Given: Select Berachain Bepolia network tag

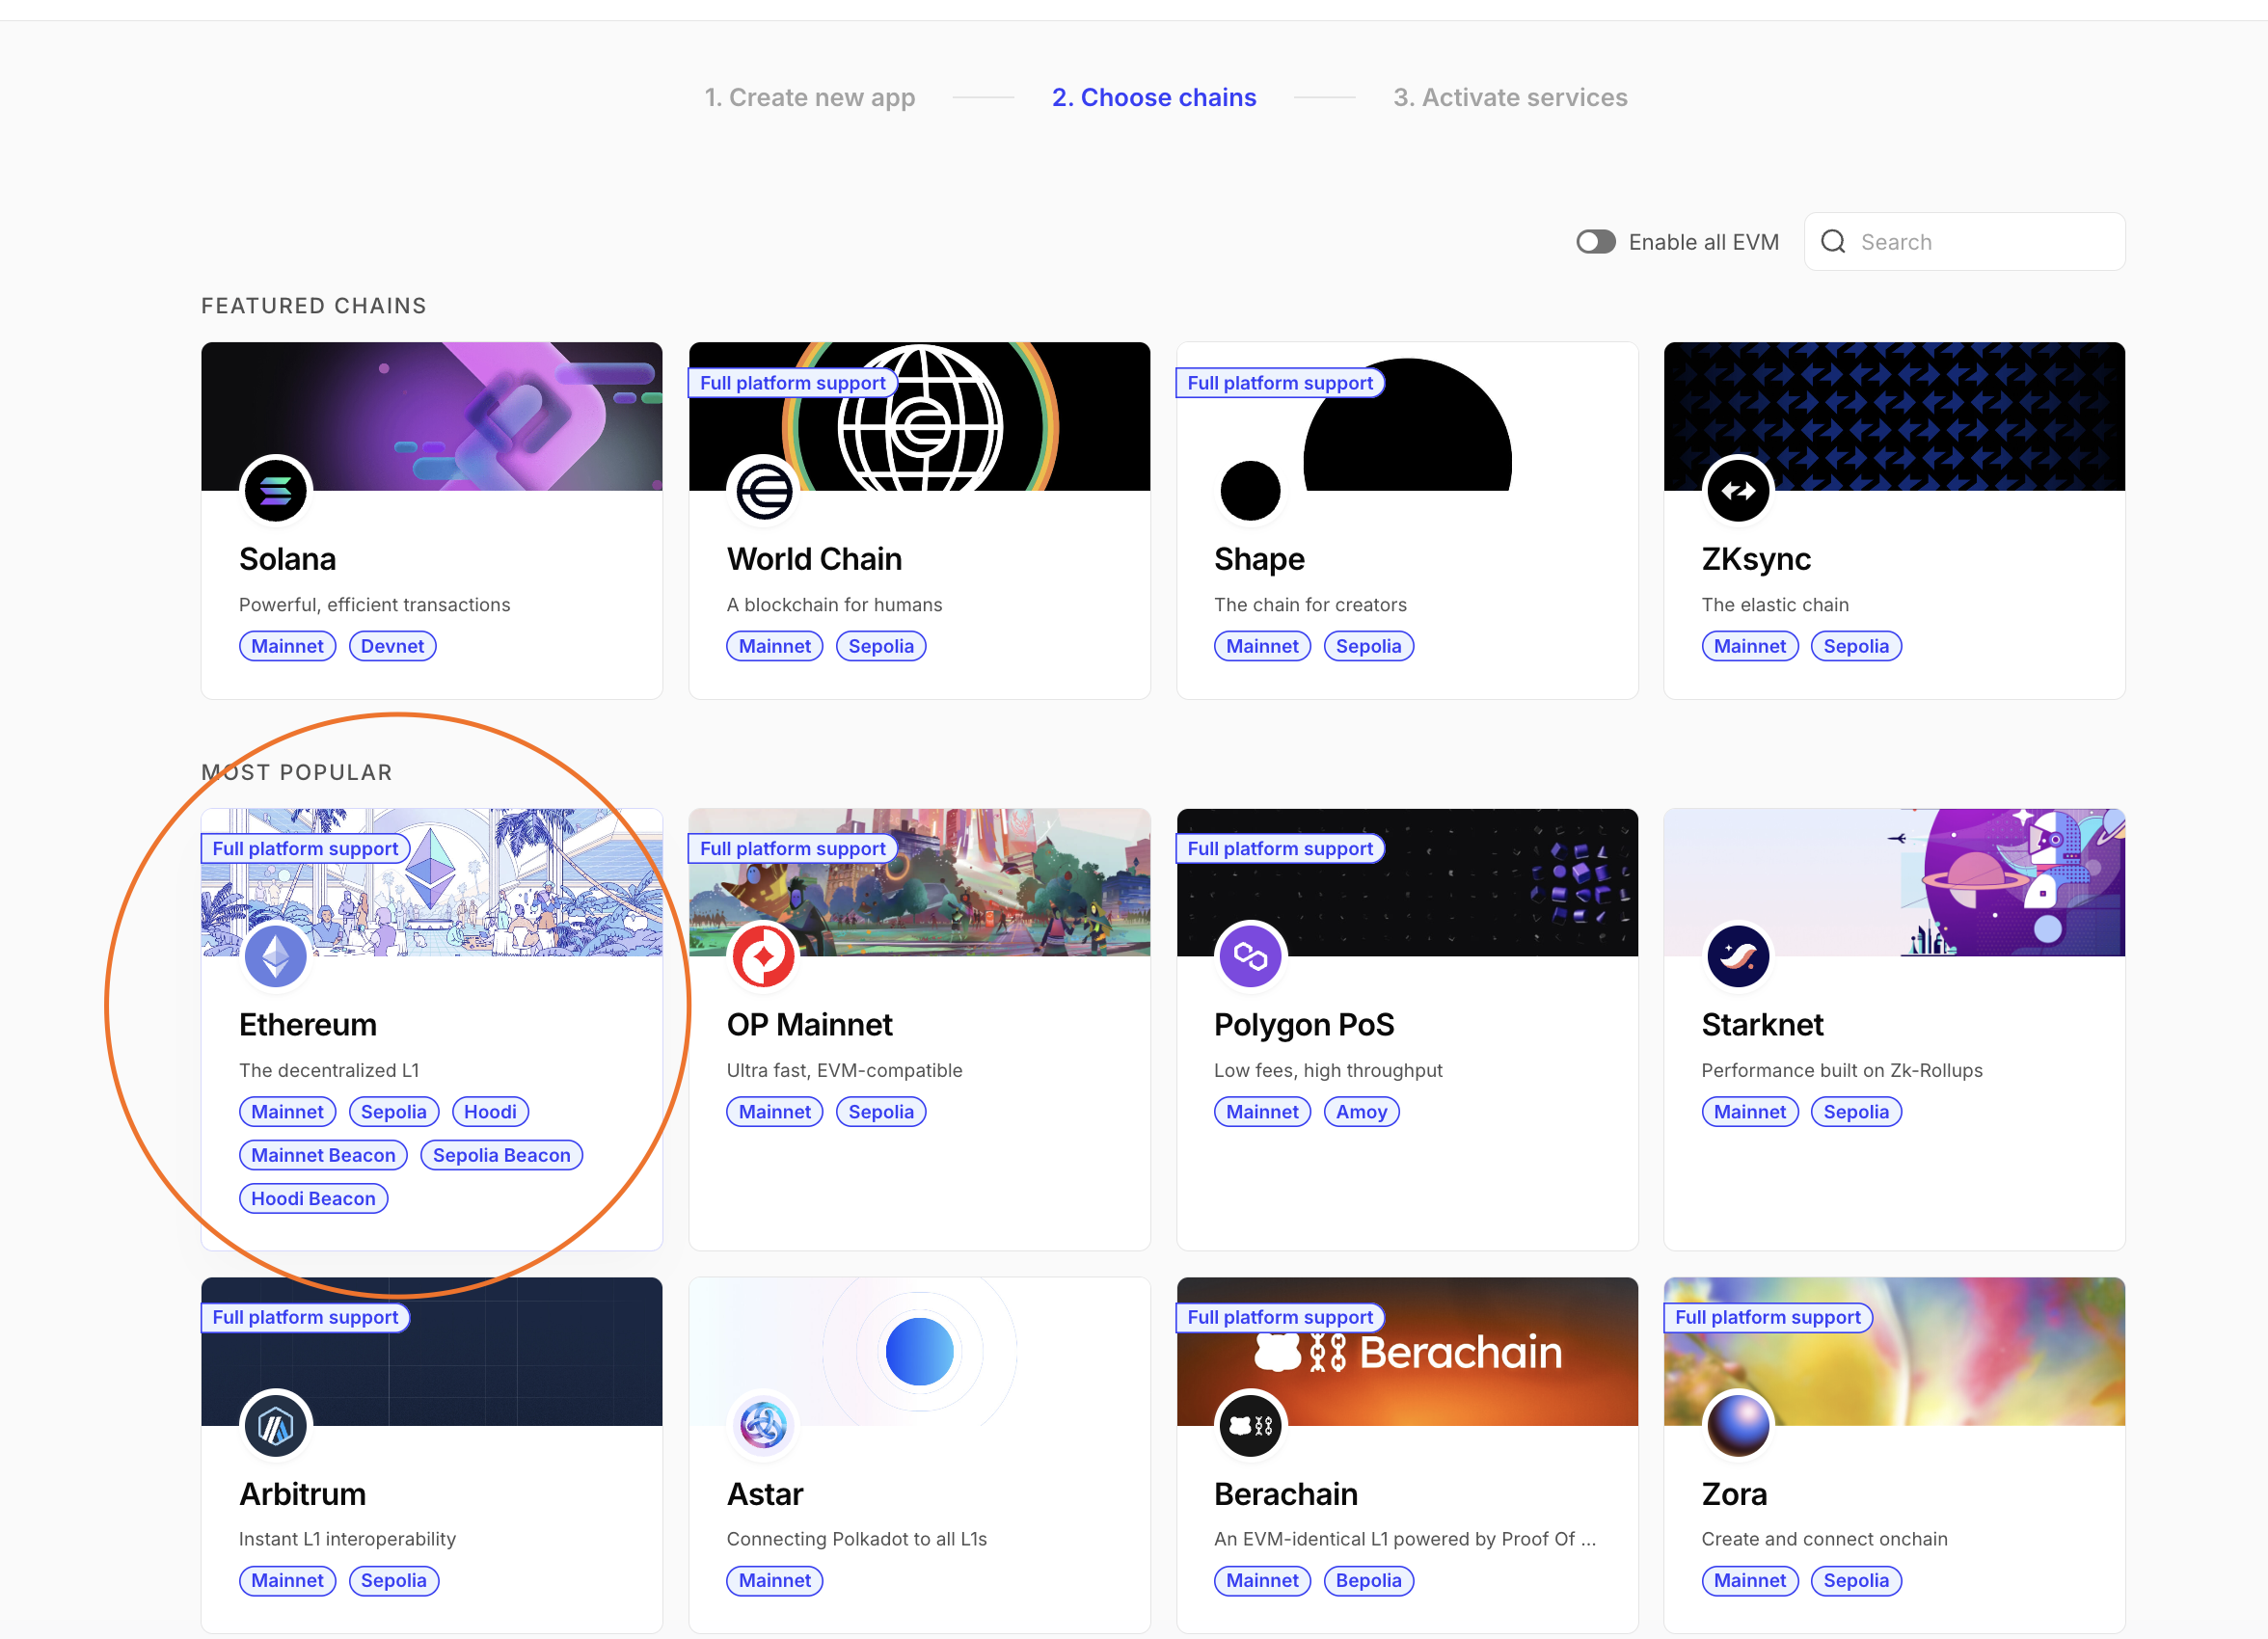Looking at the screenshot, I should 1368,1580.
